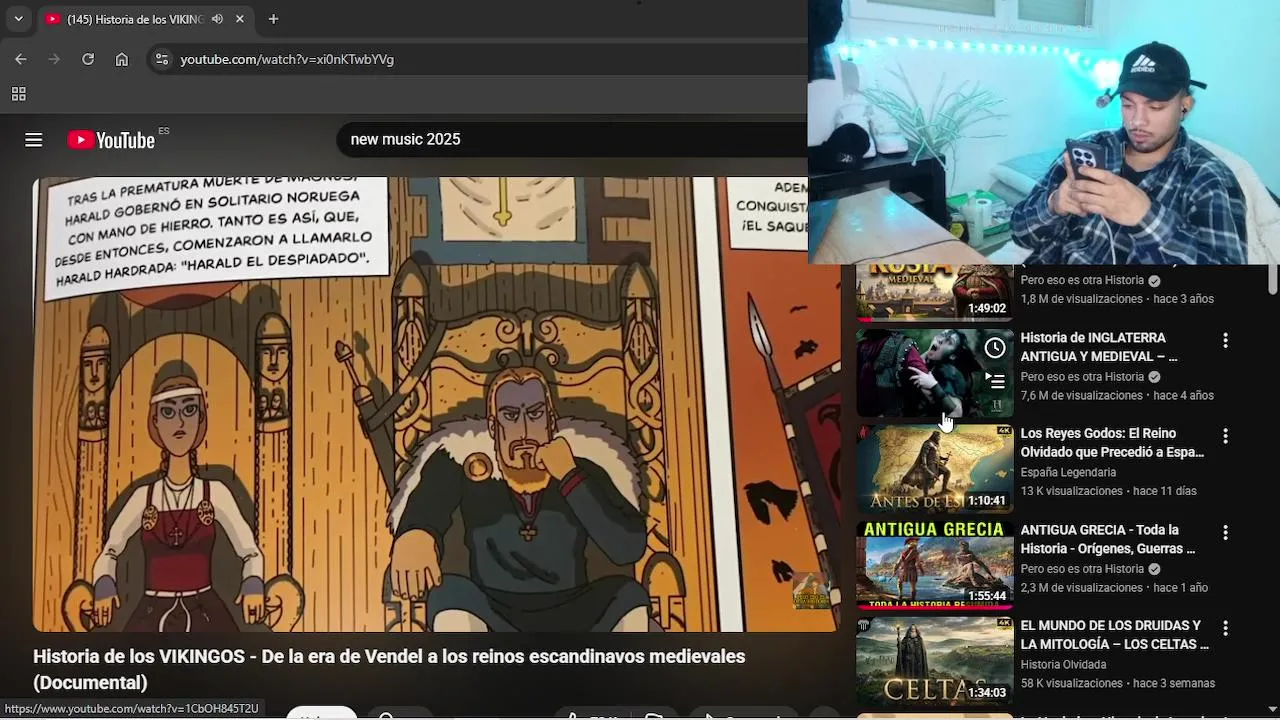Reload the YouTube page
This screenshot has width=1280, height=720.
[88, 59]
